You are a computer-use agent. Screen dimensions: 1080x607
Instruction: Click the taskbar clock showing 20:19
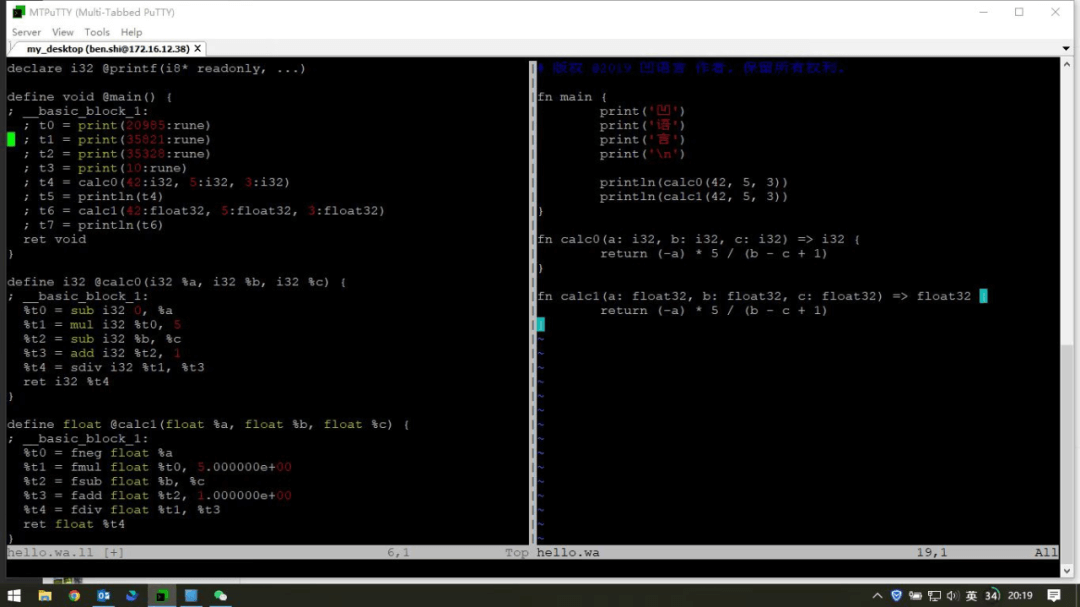(x=1020, y=595)
